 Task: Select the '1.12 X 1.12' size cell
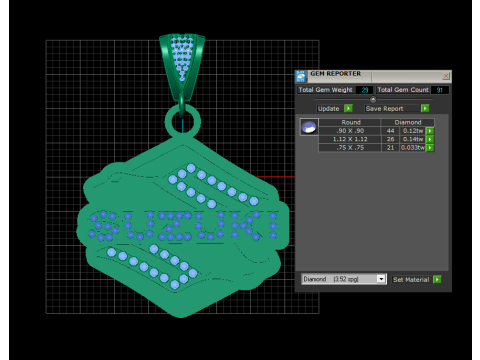coord(350,139)
